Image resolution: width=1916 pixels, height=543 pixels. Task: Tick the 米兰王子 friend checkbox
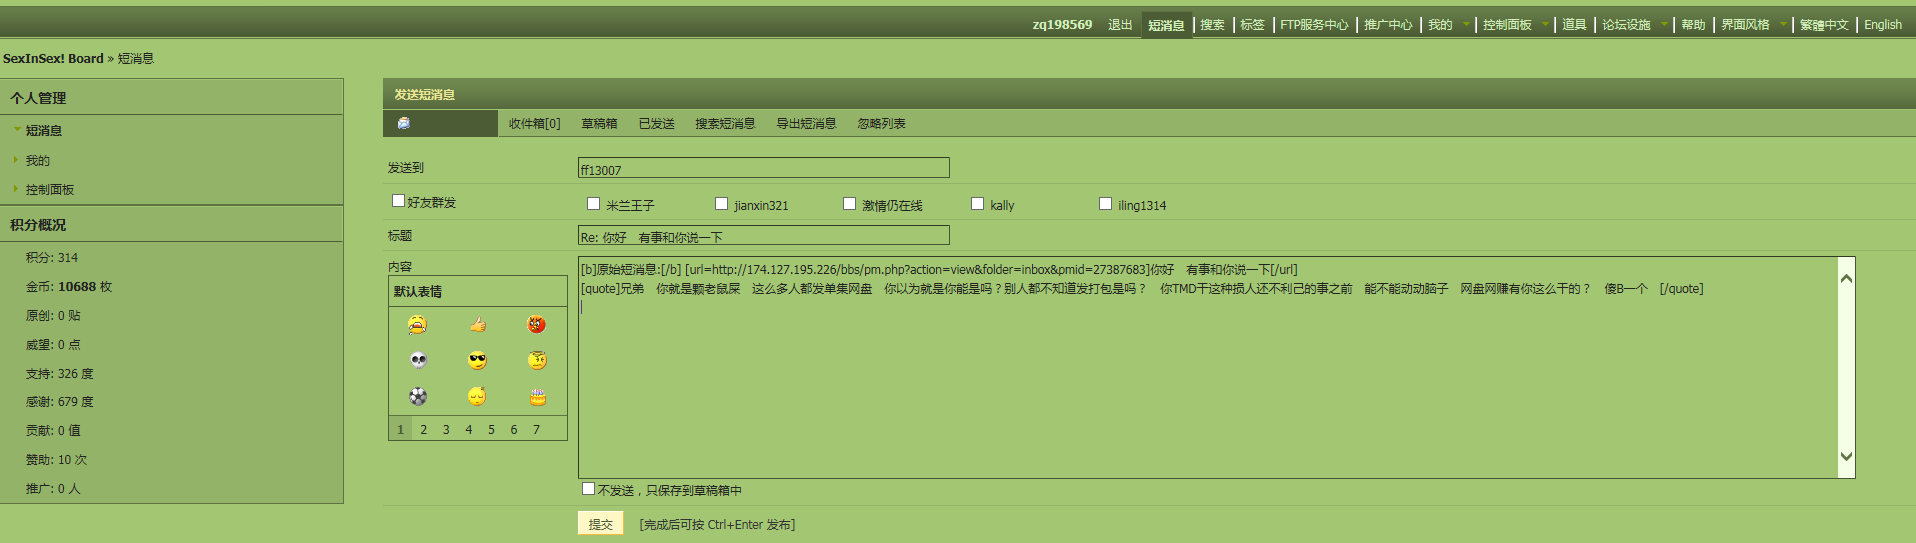click(593, 203)
